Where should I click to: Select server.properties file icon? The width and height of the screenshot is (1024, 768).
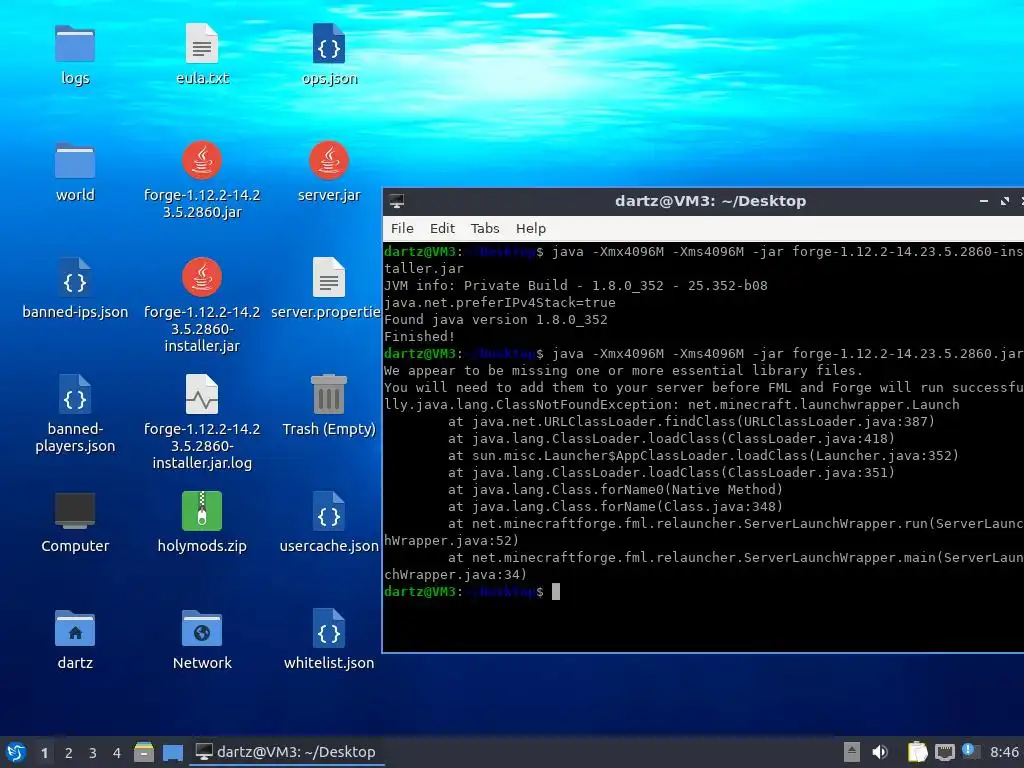(x=328, y=278)
